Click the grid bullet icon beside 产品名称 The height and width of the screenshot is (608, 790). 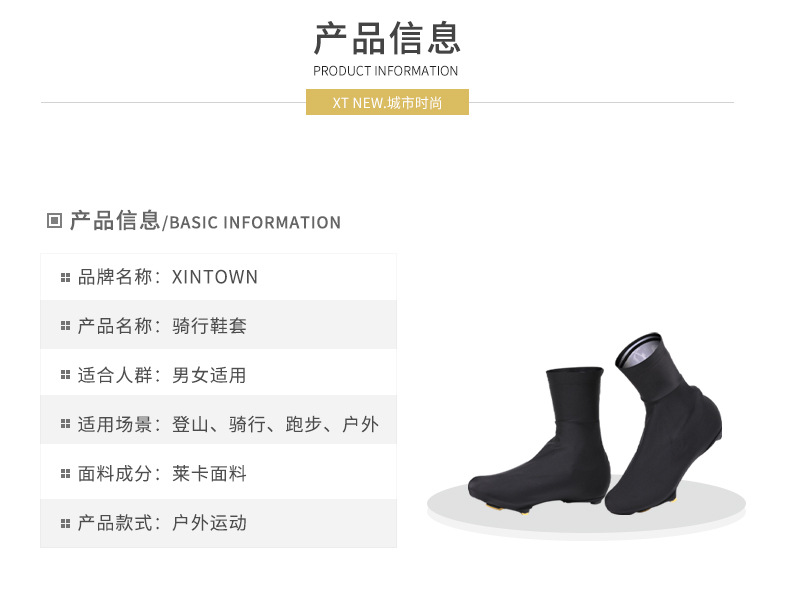65,326
